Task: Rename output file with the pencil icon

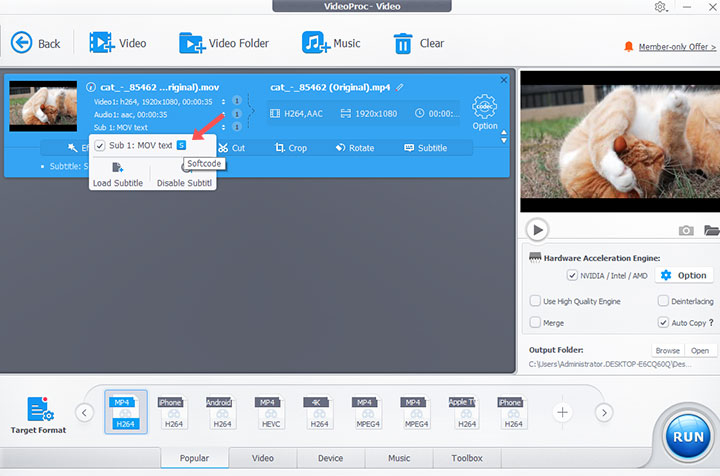Action: [x=399, y=87]
